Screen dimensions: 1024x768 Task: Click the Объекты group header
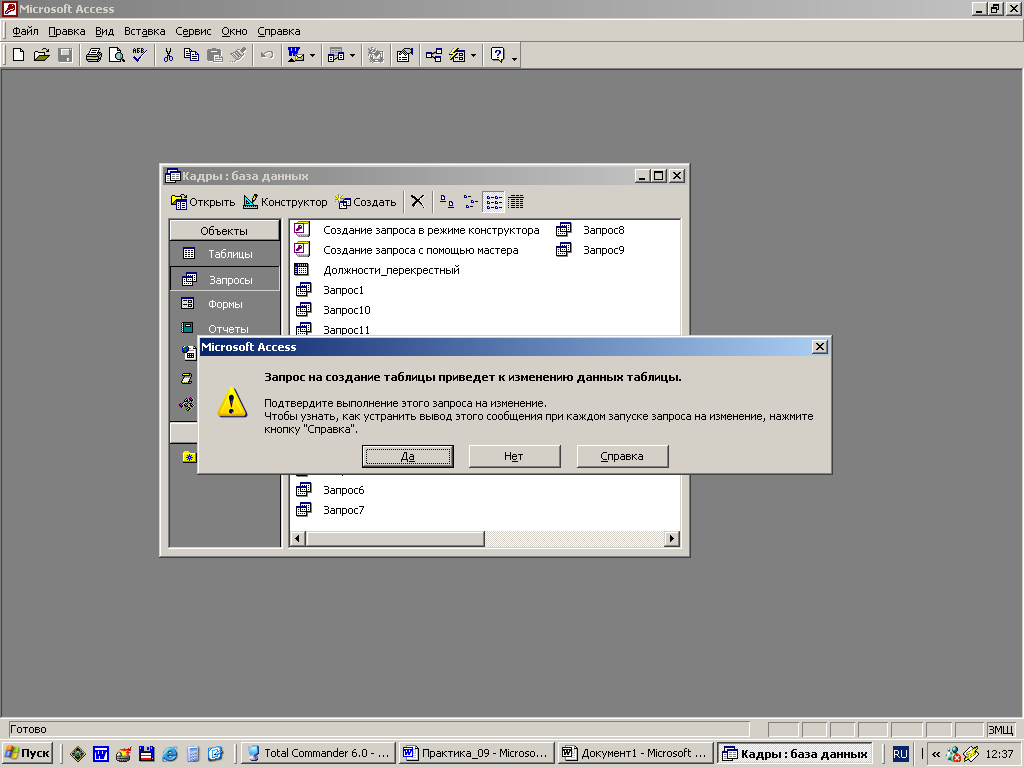point(224,231)
